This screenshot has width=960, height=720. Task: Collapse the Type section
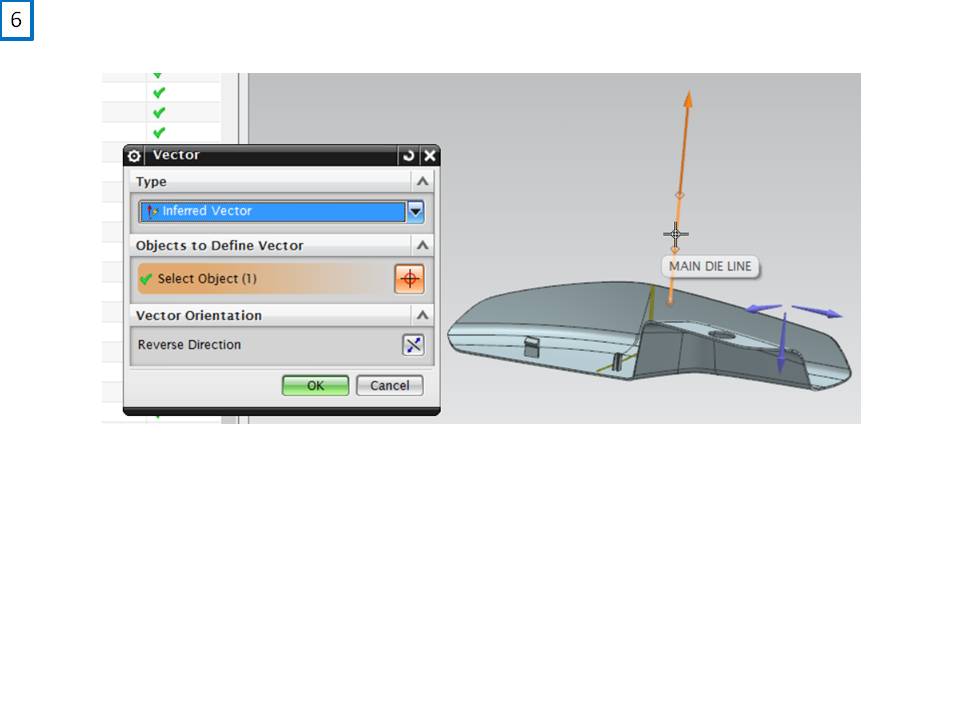(422, 182)
